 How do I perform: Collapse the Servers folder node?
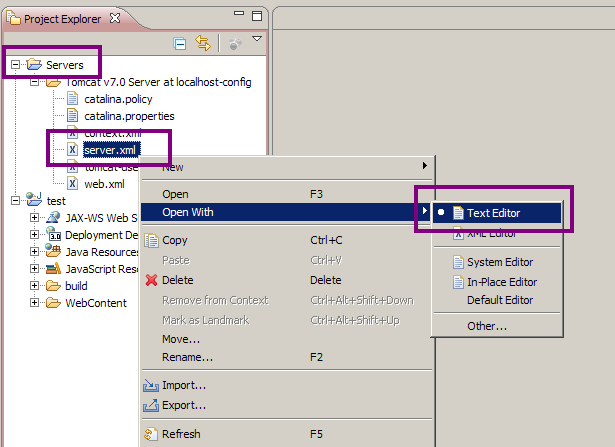click(x=15, y=65)
